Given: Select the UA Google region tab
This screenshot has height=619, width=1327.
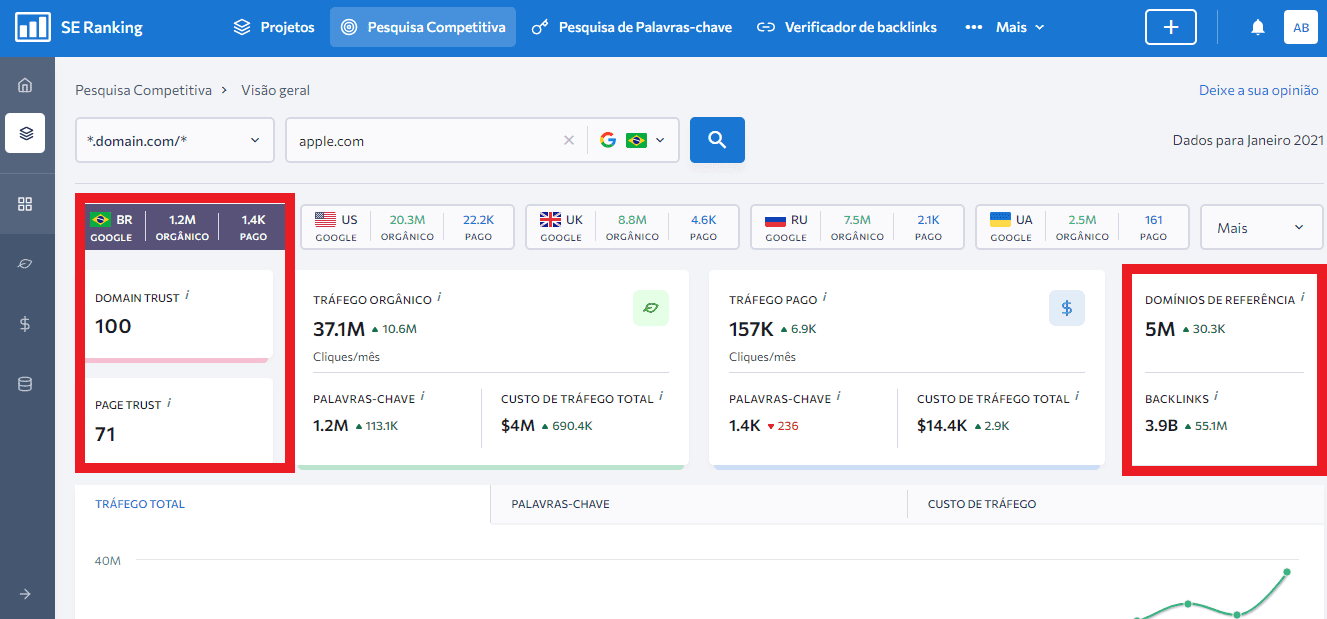Looking at the screenshot, I should pyautogui.click(x=1082, y=227).
